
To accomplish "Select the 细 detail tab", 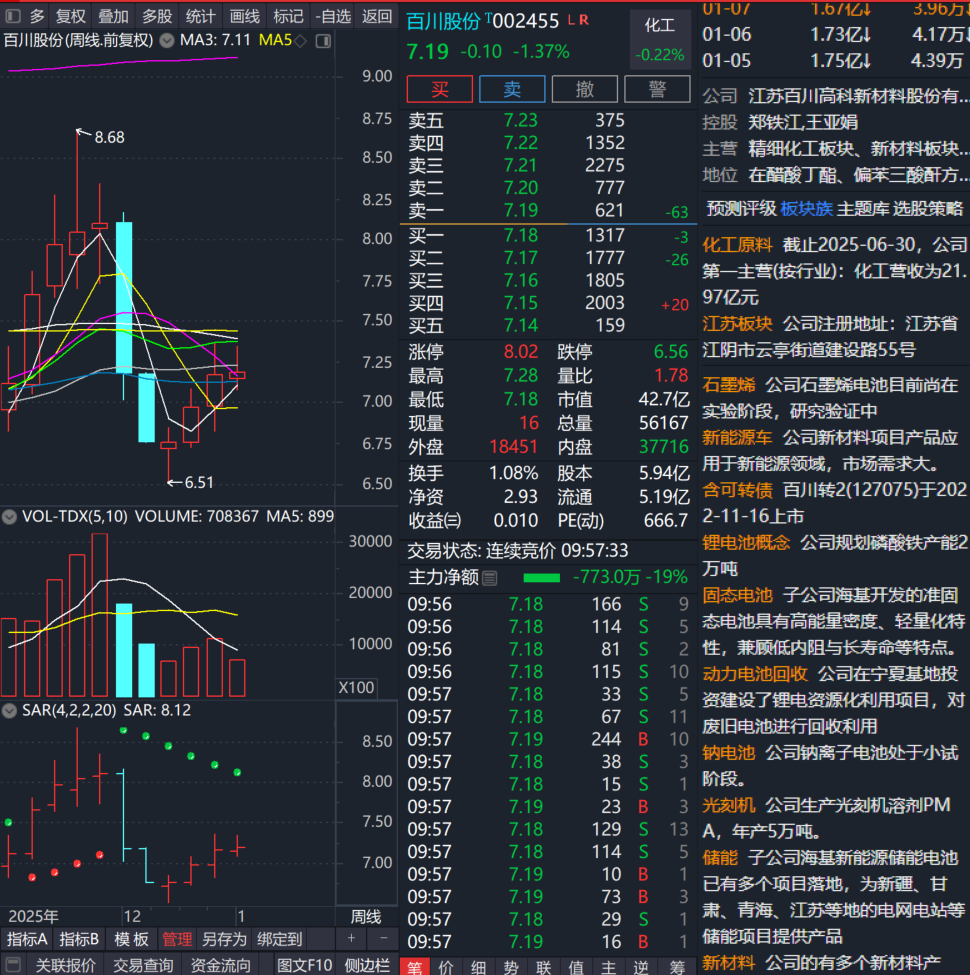I will point(479,967).
